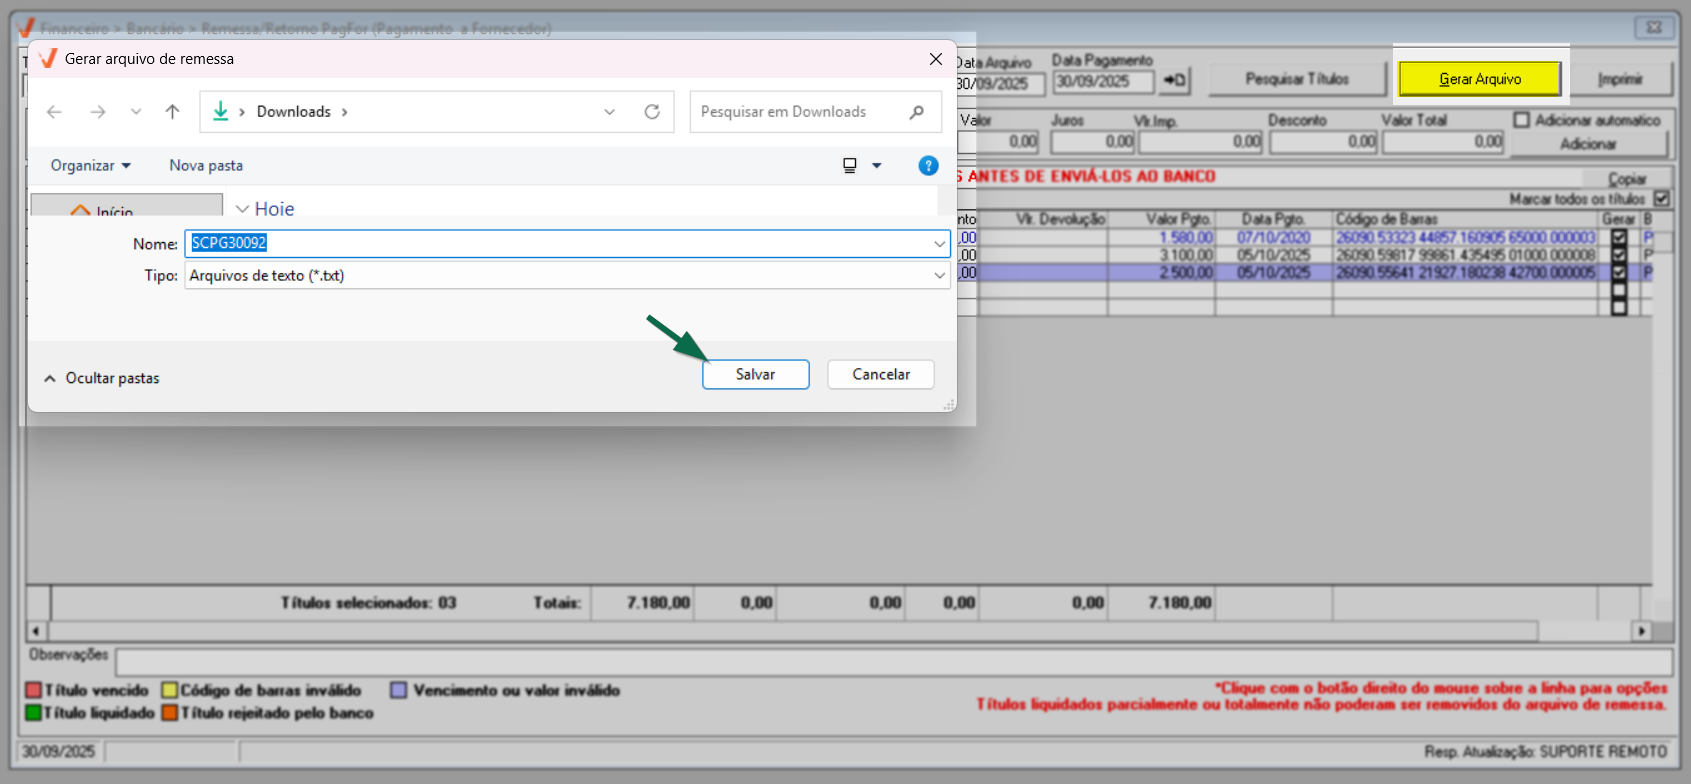Refresh the Downloads folder view
Screen dimensions: 1691x784
click(x=652, y=112)
